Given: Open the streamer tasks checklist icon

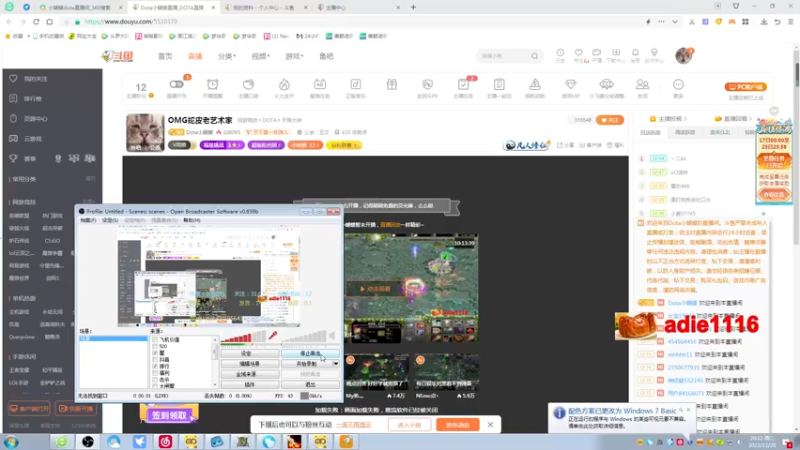Looking at the screenshot, I should click(x=463, y=84).
